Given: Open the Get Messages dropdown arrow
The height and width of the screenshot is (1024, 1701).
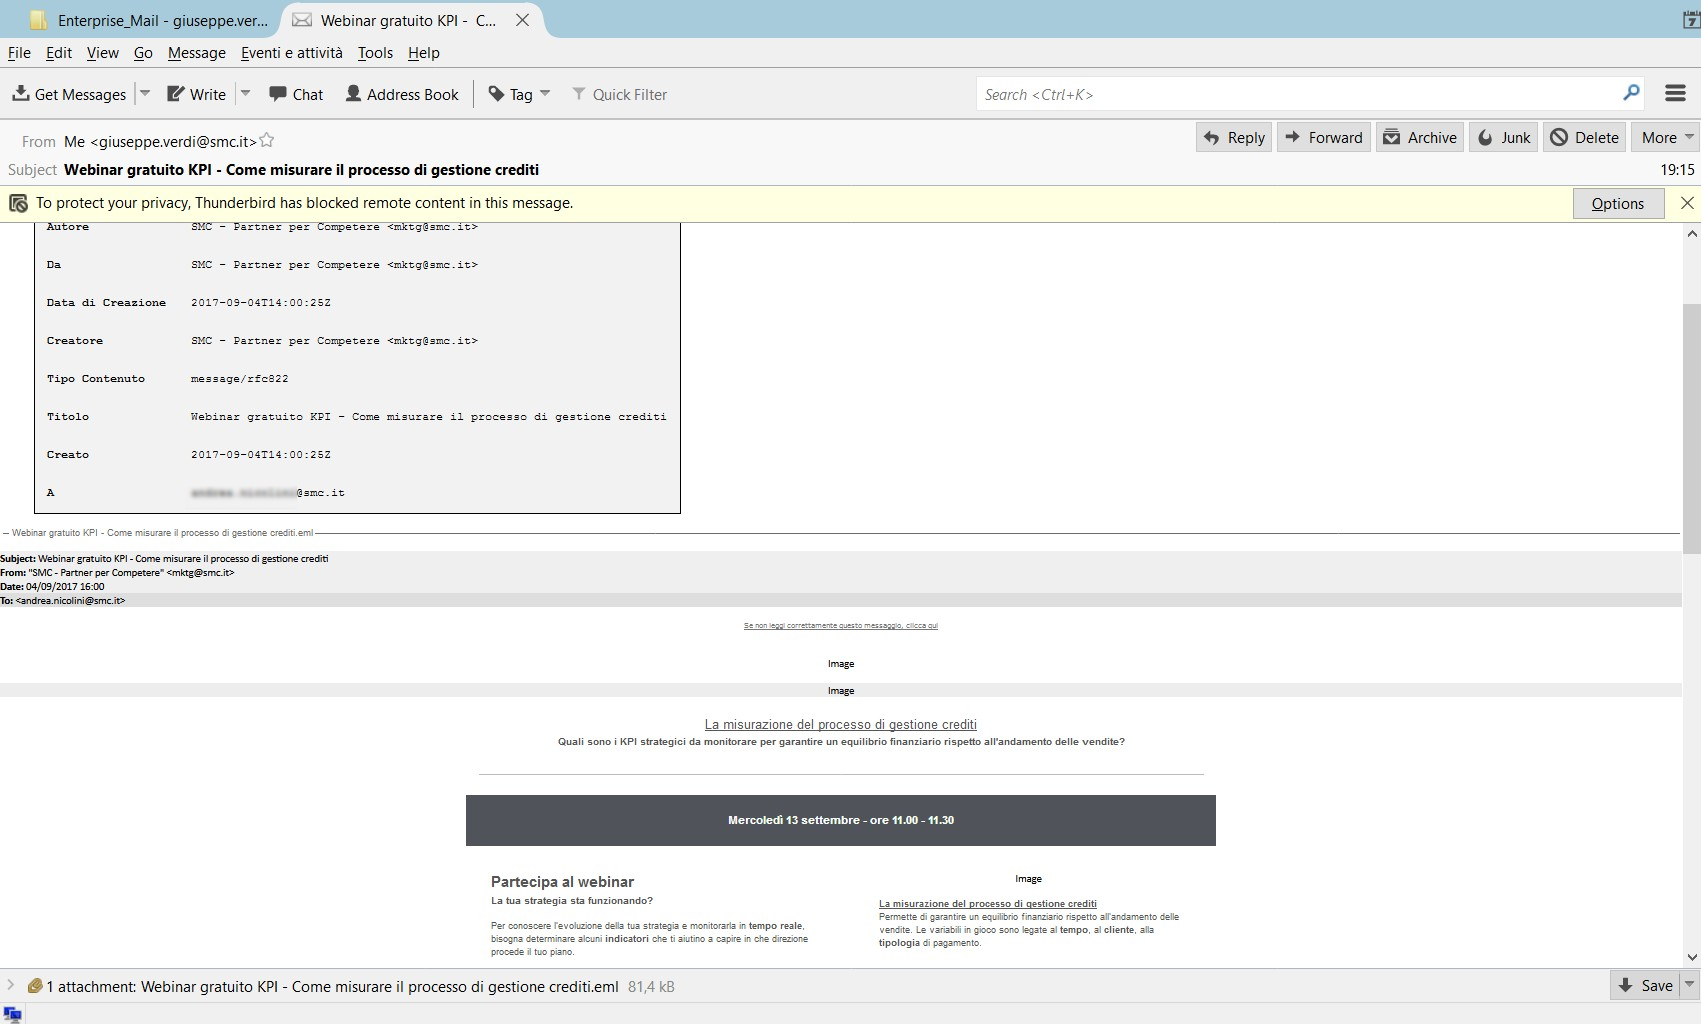Looking at the screenshot, I should point(145,94).
